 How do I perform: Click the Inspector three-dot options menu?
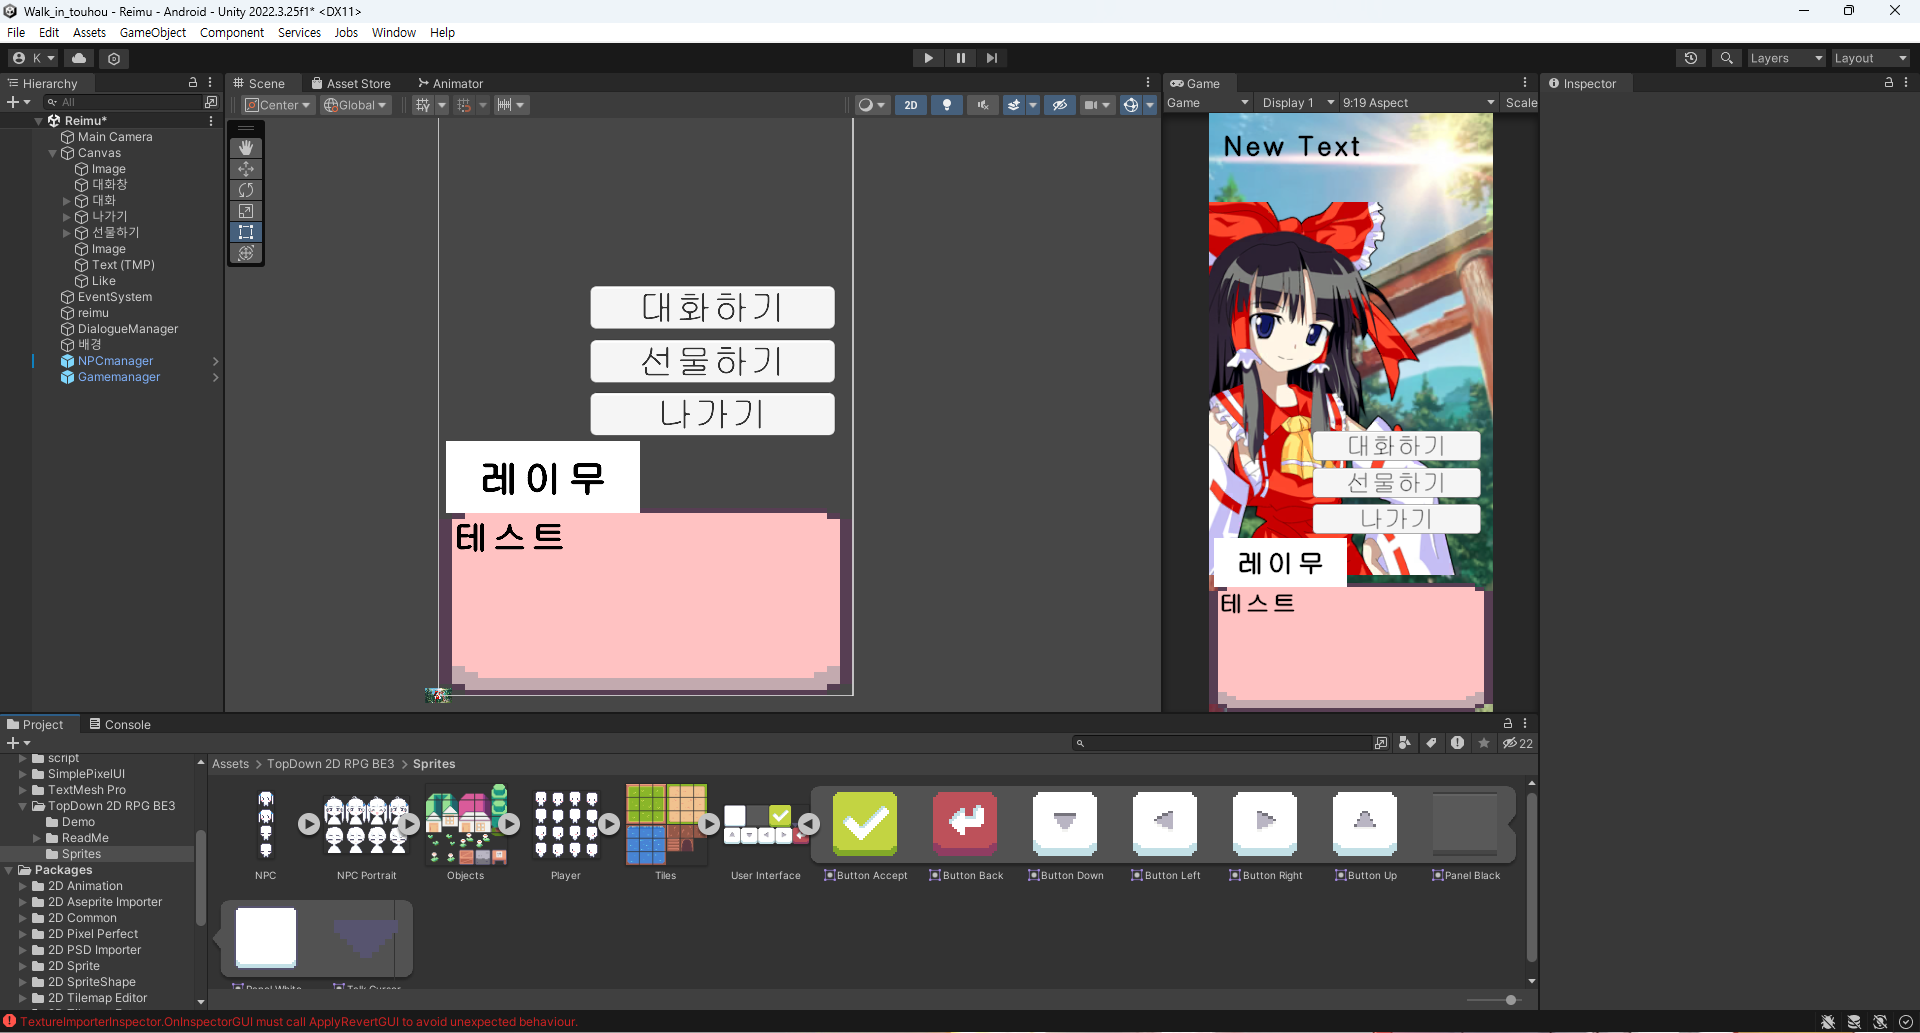coord(1906,83)
